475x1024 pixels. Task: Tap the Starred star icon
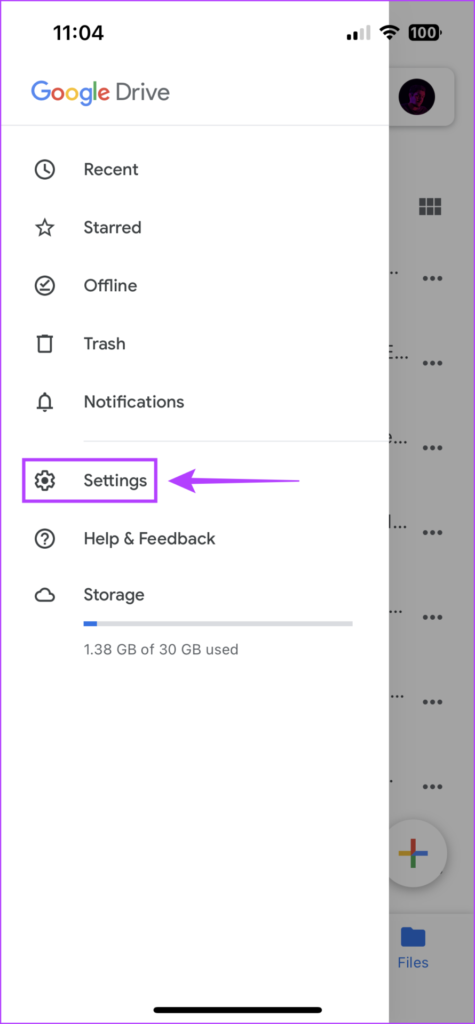tap(44, 228)
